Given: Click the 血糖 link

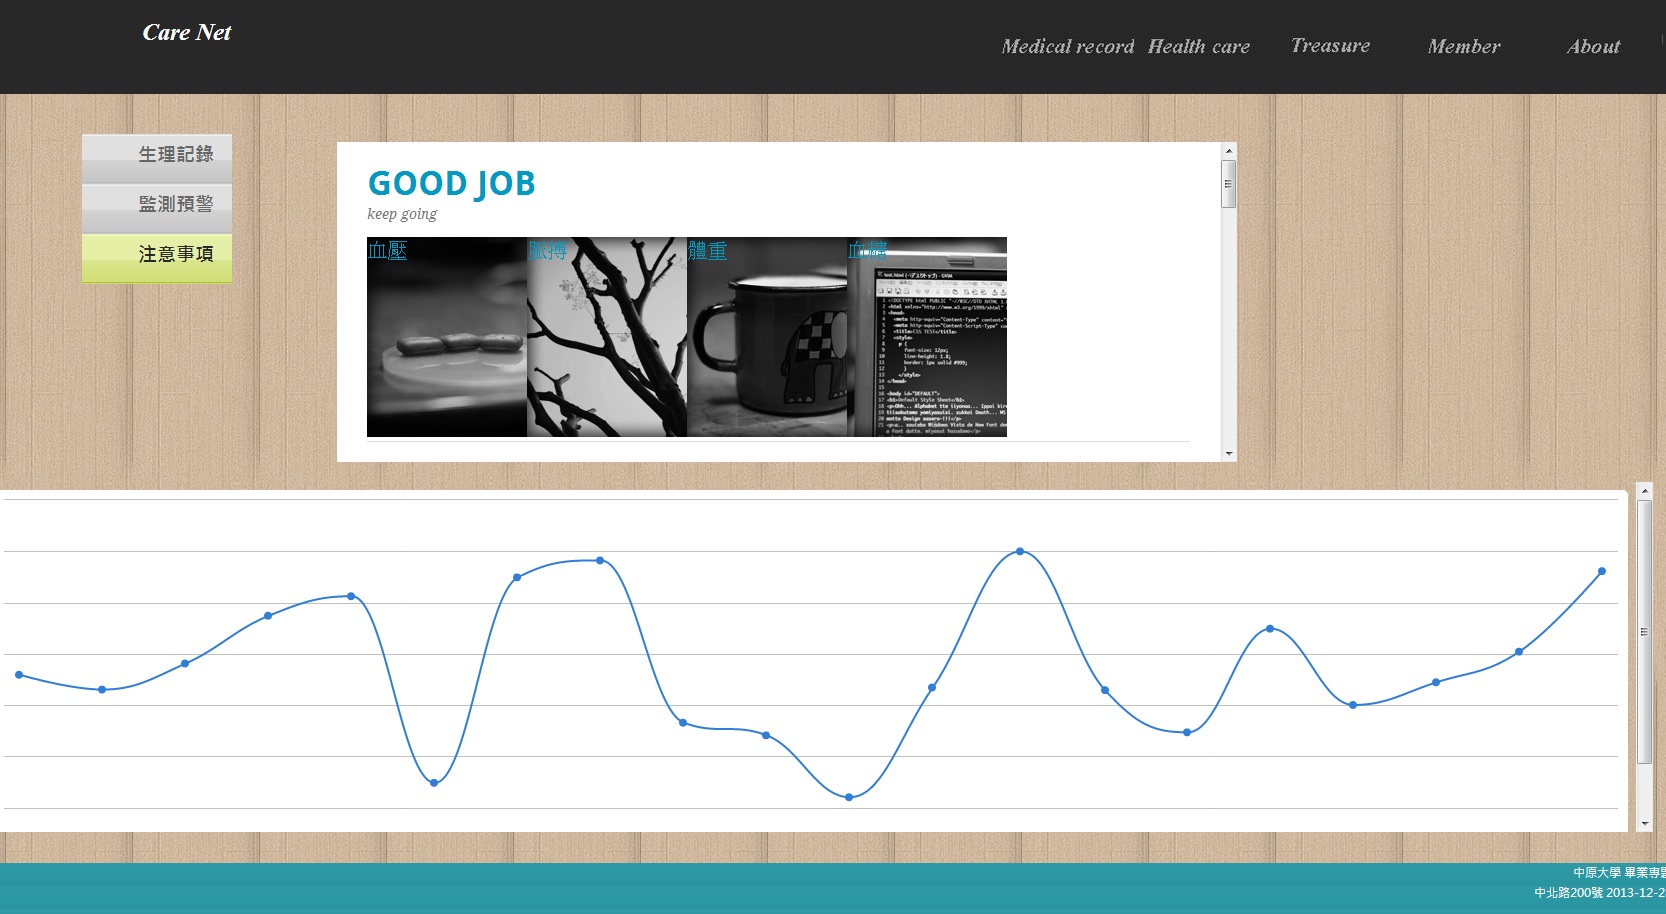Looking at the screenshot, I should tap(867, 249).
